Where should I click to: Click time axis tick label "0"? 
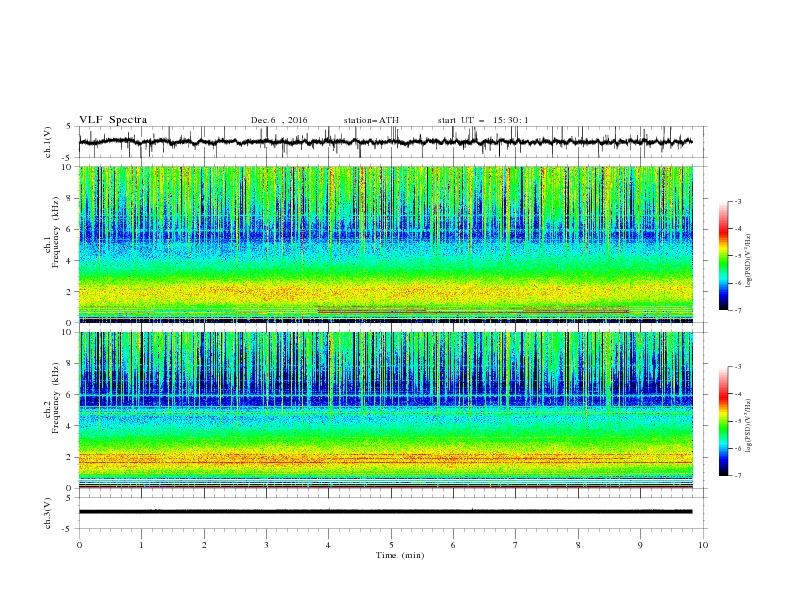[x=79, y=545]
